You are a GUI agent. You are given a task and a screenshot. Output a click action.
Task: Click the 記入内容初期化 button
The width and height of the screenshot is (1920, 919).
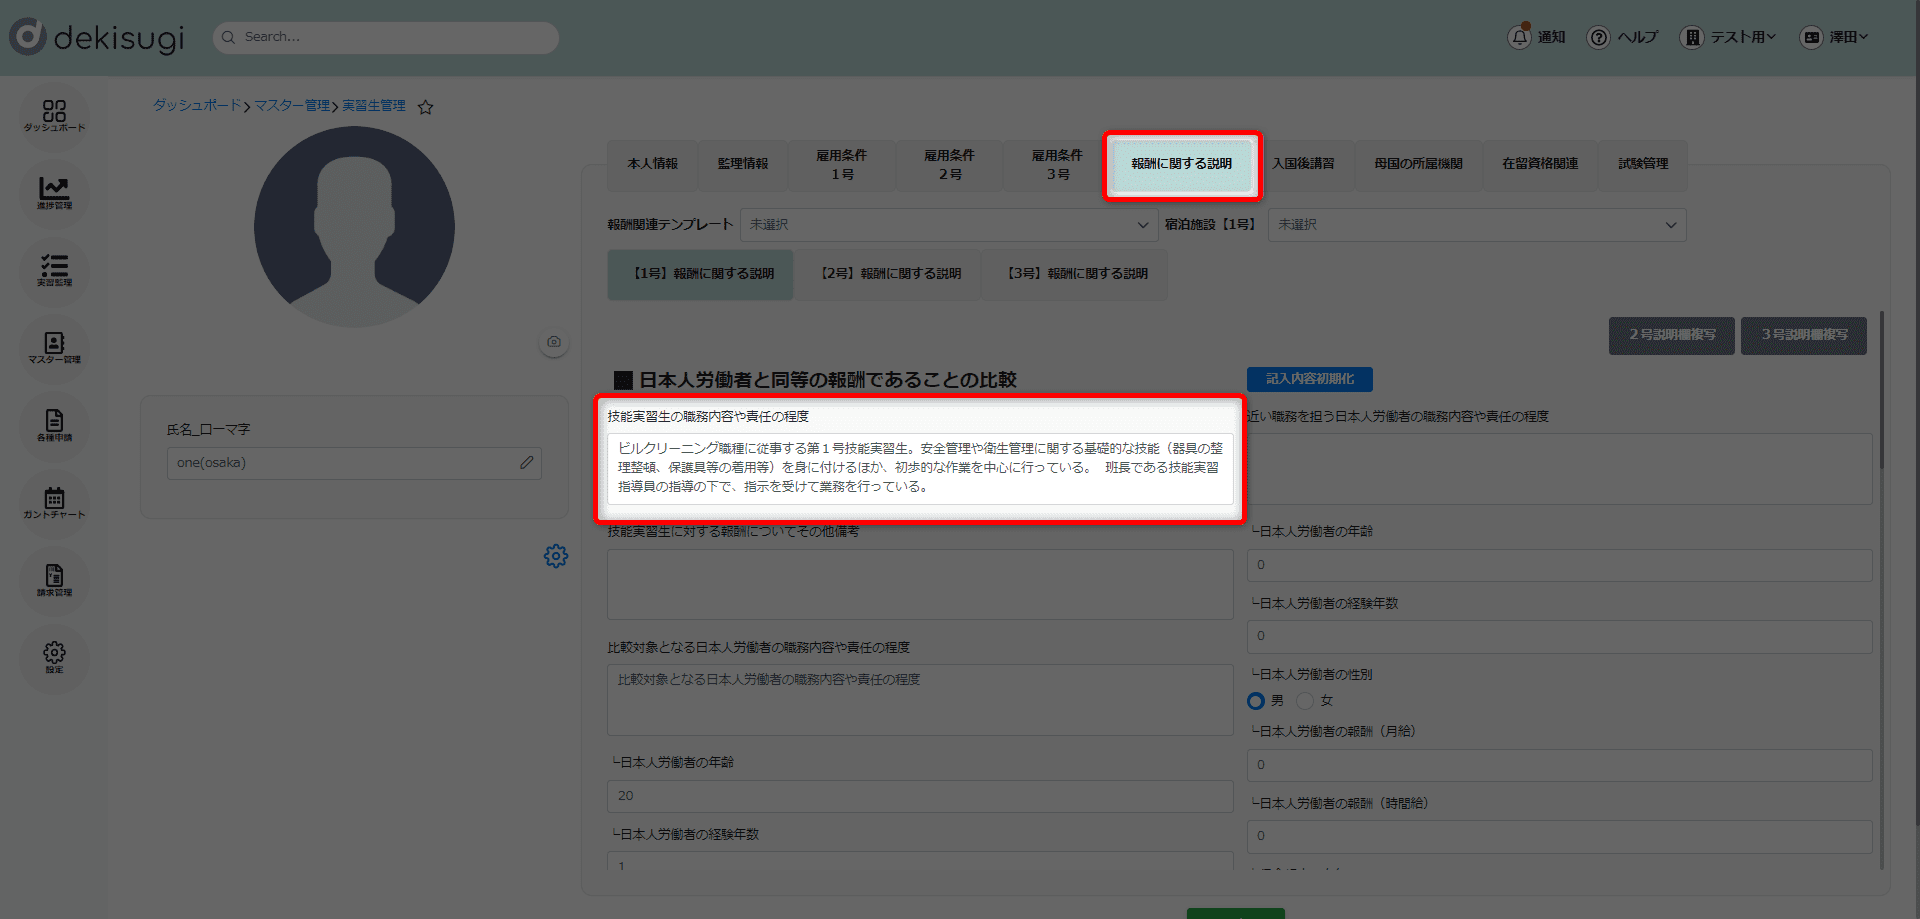tap(1309, 379)
